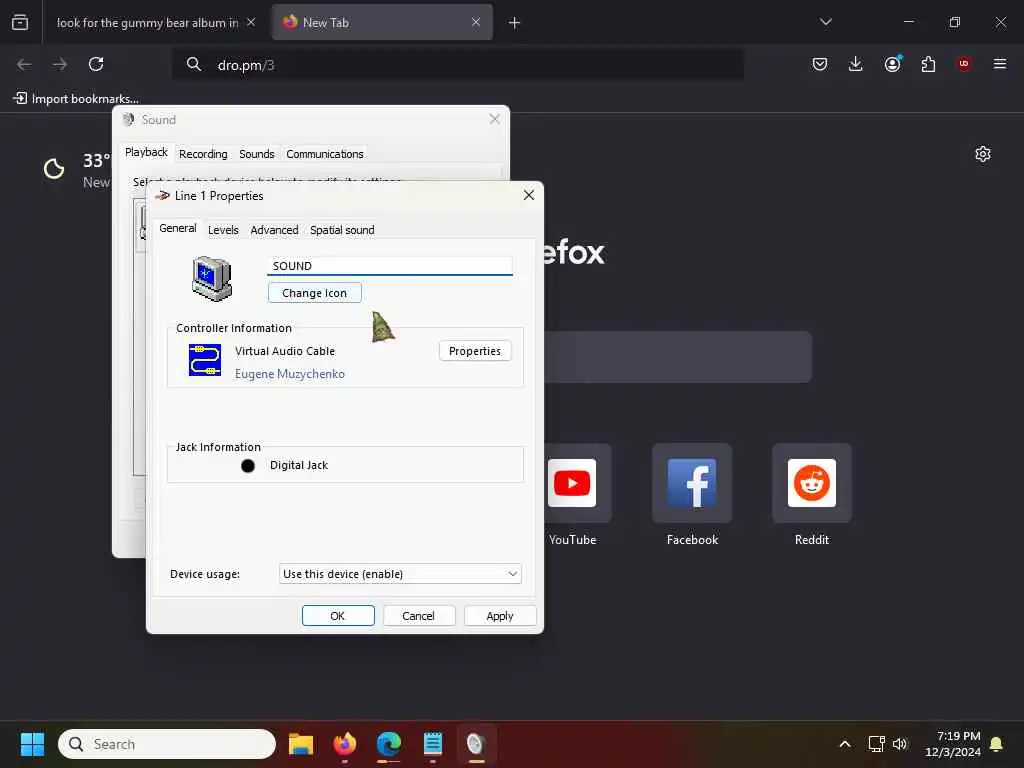1024x768 pixels.
Task: Click Import bookmarks in bookmarks bar
Action: [76, 99]
